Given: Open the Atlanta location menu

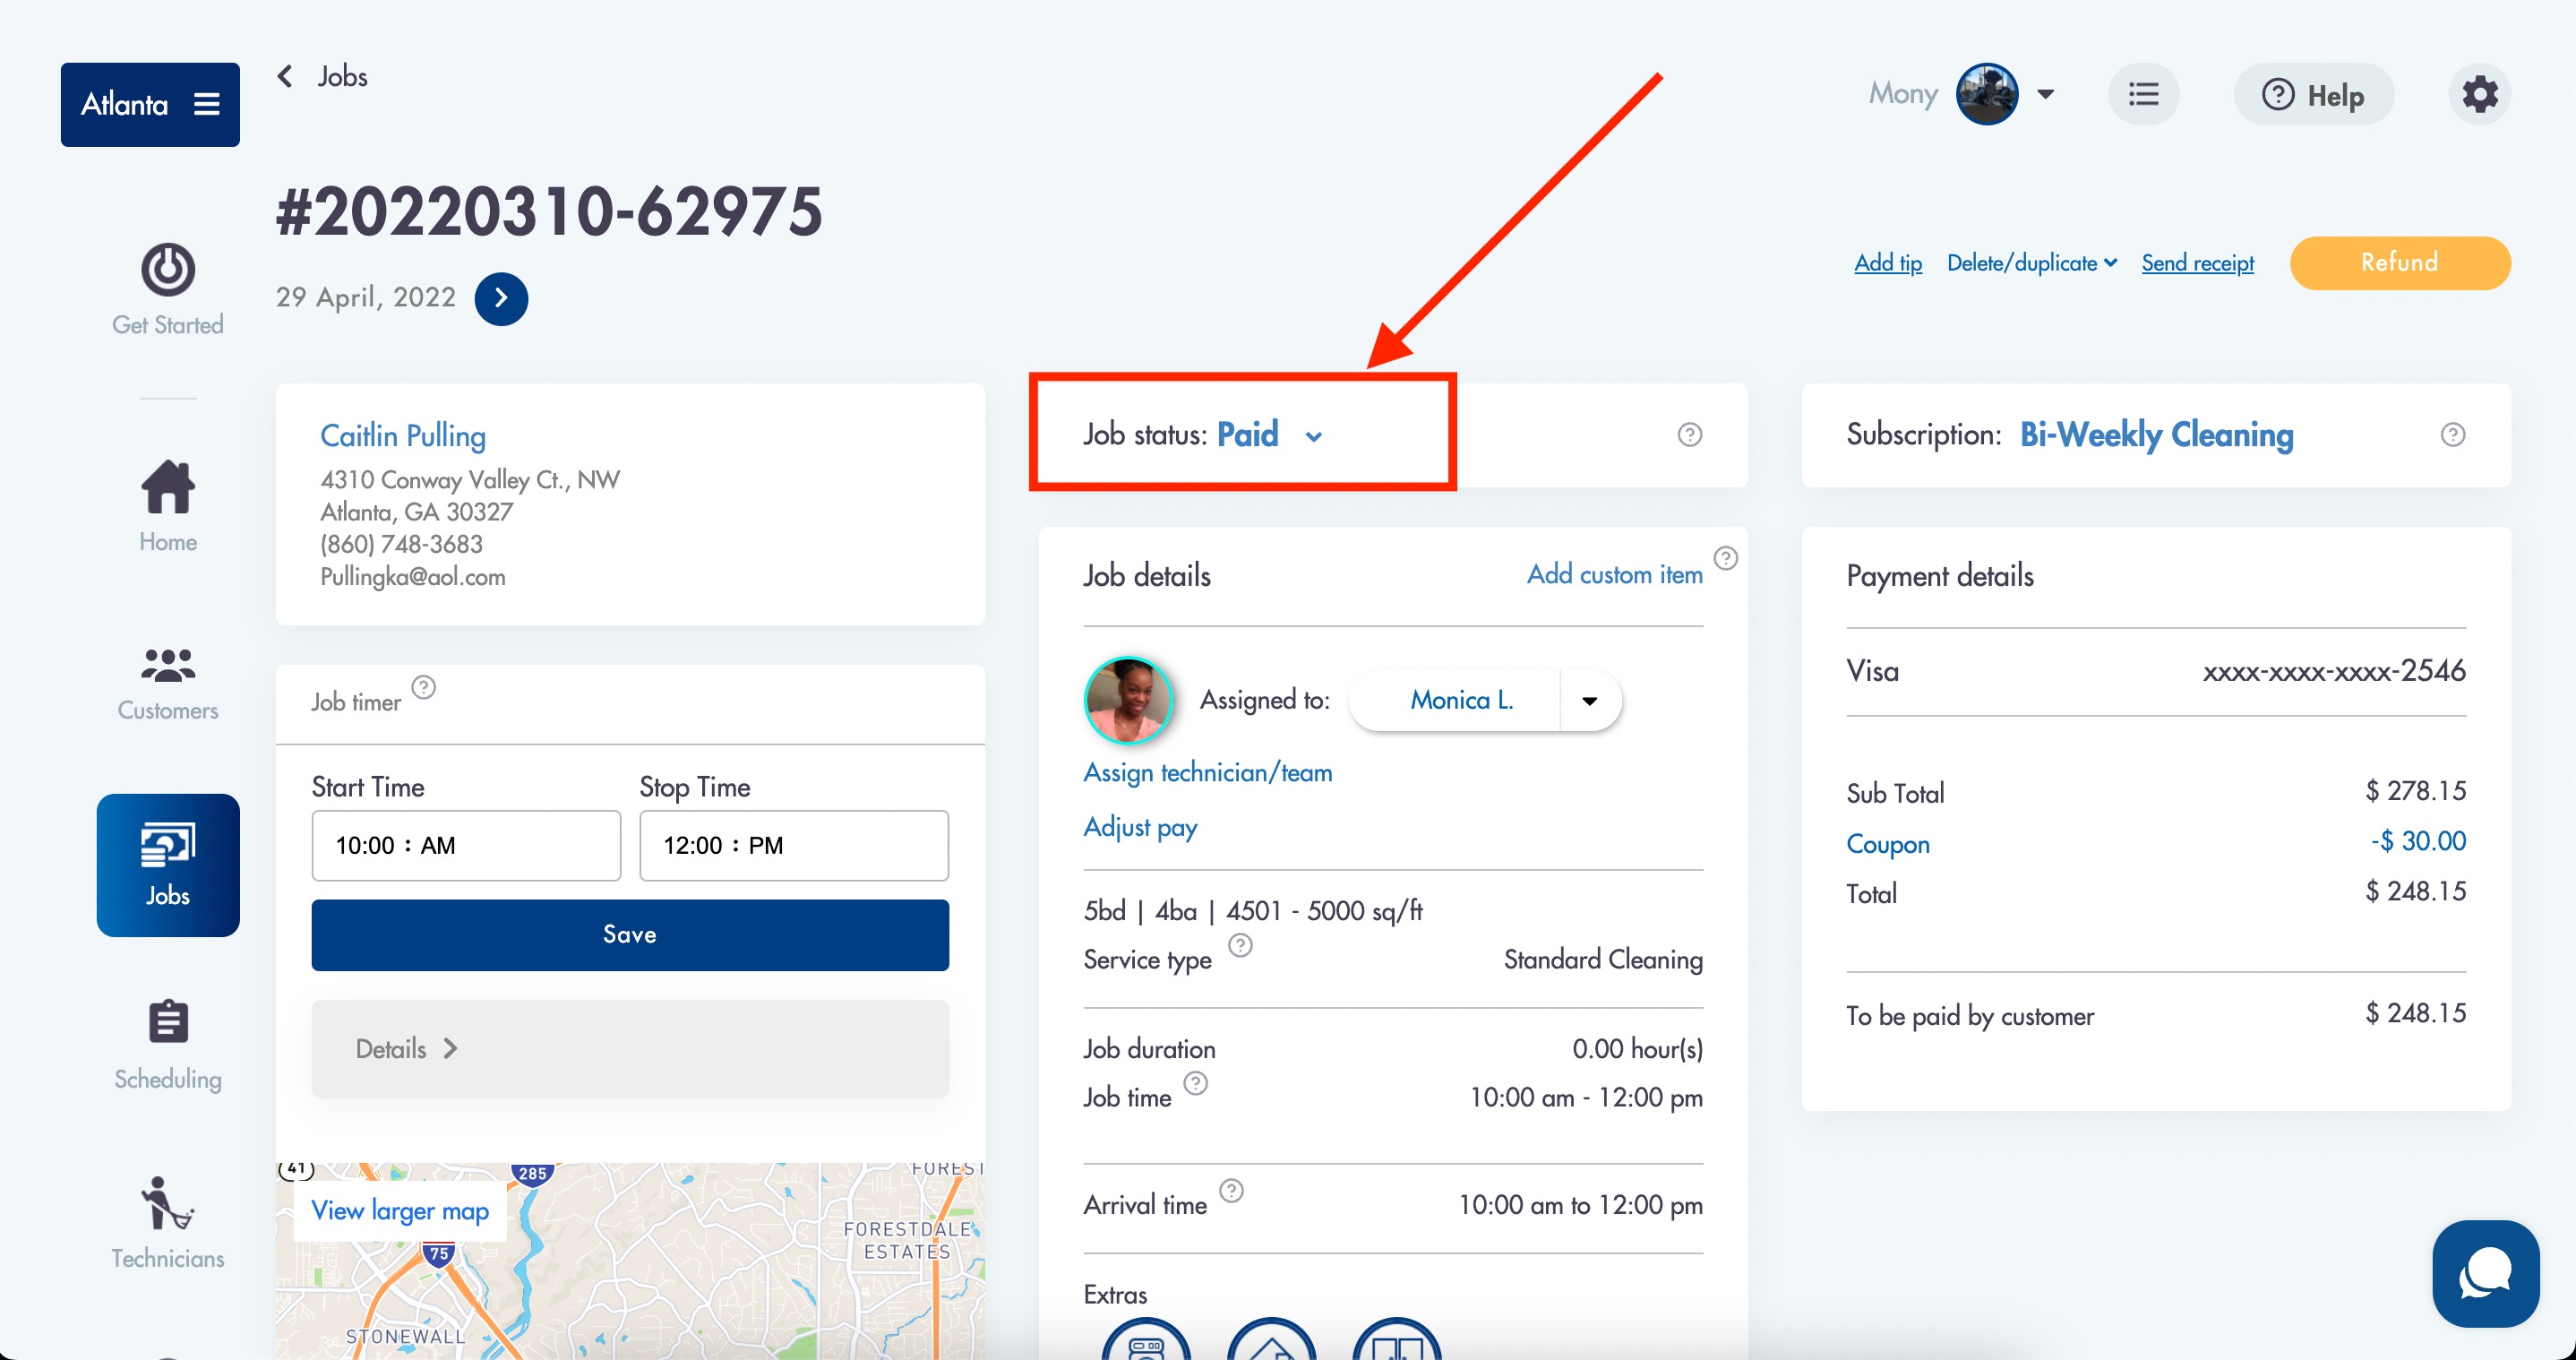Looking at the screenshot, I should (150, 104).
